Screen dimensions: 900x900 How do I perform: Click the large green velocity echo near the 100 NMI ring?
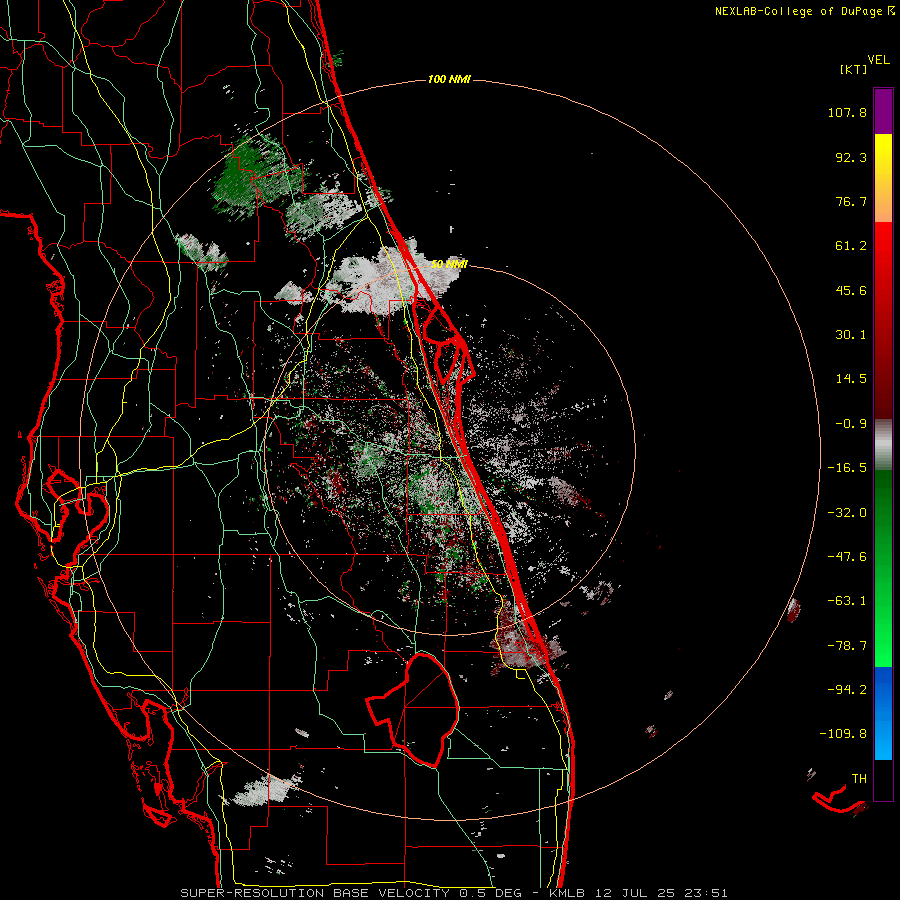[251, 175]
